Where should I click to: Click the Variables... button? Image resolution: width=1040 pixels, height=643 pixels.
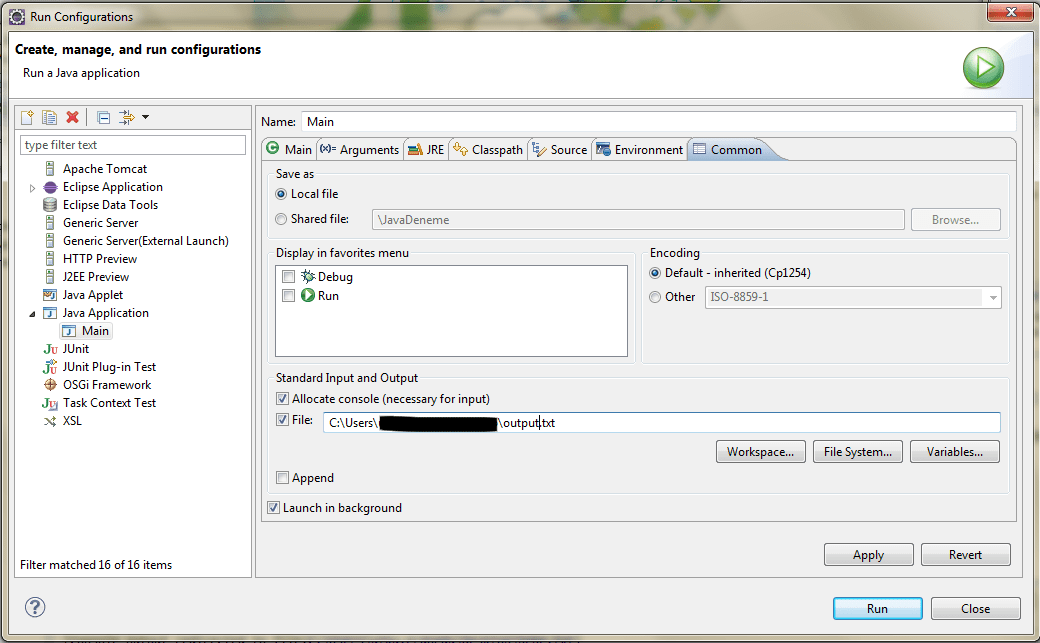coord(955,452)
